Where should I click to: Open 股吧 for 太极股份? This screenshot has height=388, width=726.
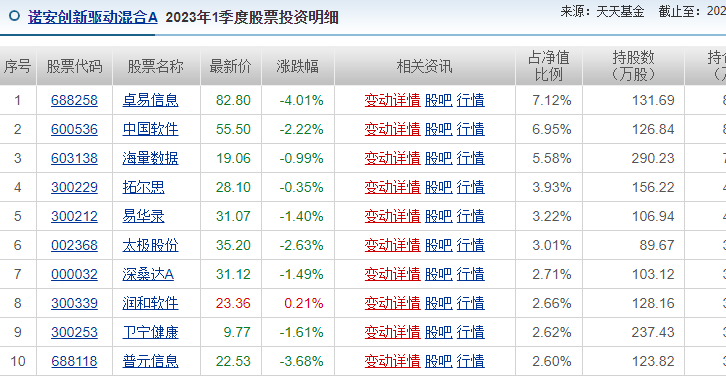(438, 245)
